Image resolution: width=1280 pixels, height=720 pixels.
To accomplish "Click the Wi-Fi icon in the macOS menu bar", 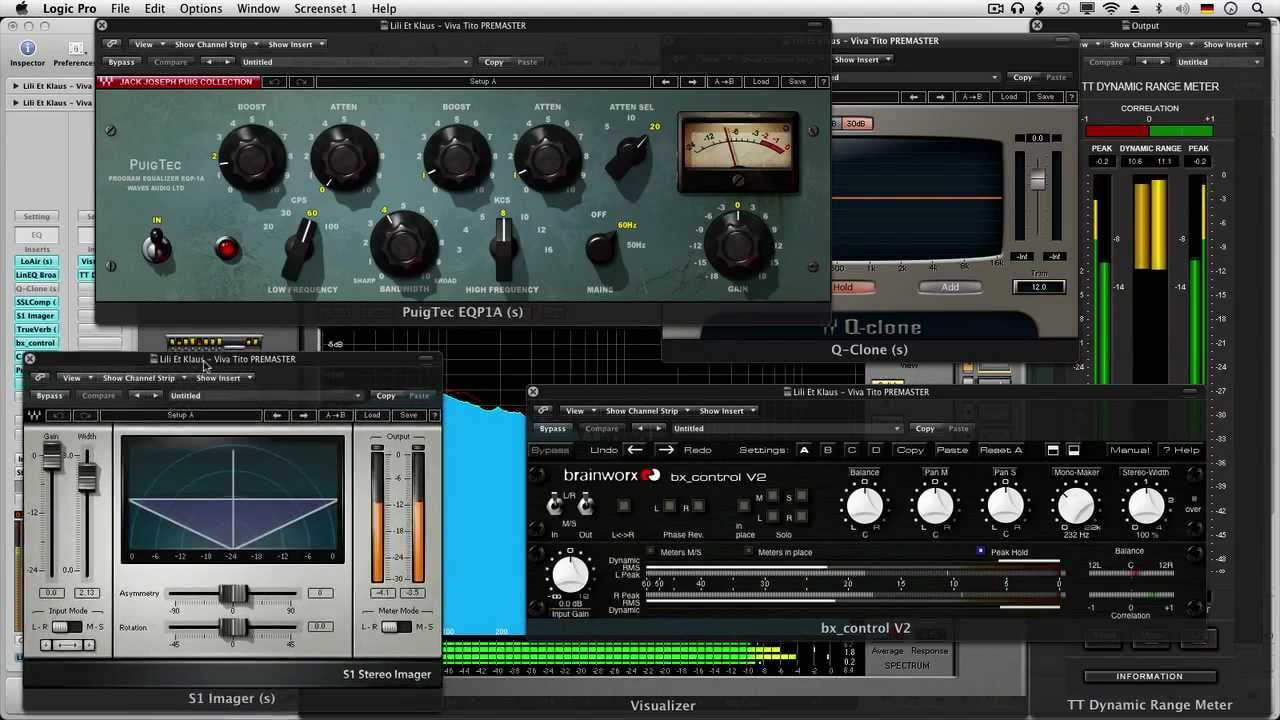I will click(1110, 9).
